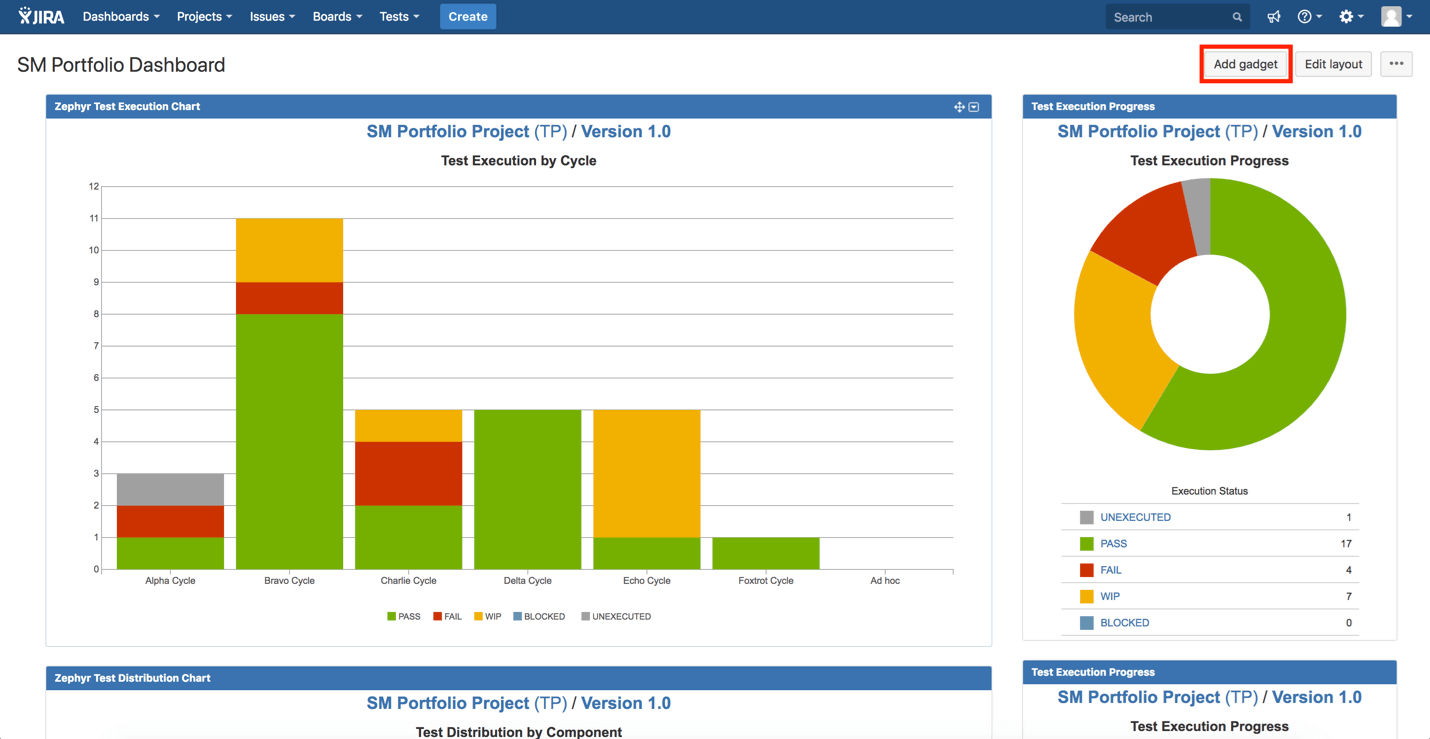Click the blue Create button

[468, 17]
